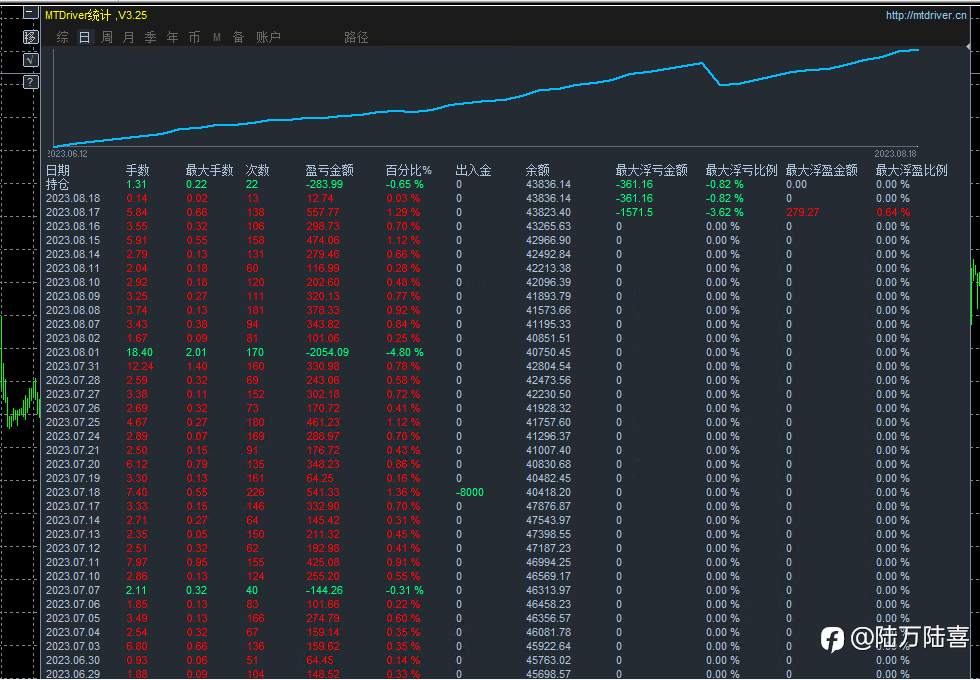
Task: Collapse the MTDriver panel with minus icon
Action: [x=31, y=13]
